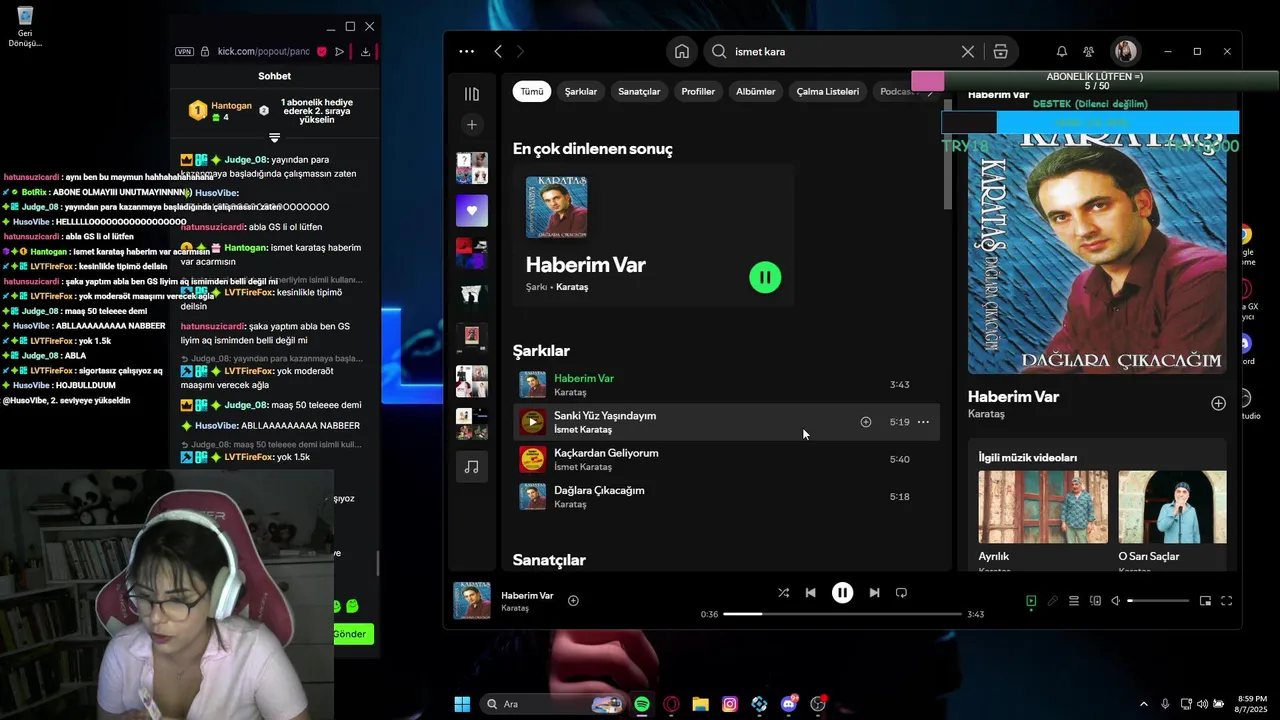Open the O Sarı Saçlar video thumbnail
The image size is (1280, 720).
[1172, 507]
